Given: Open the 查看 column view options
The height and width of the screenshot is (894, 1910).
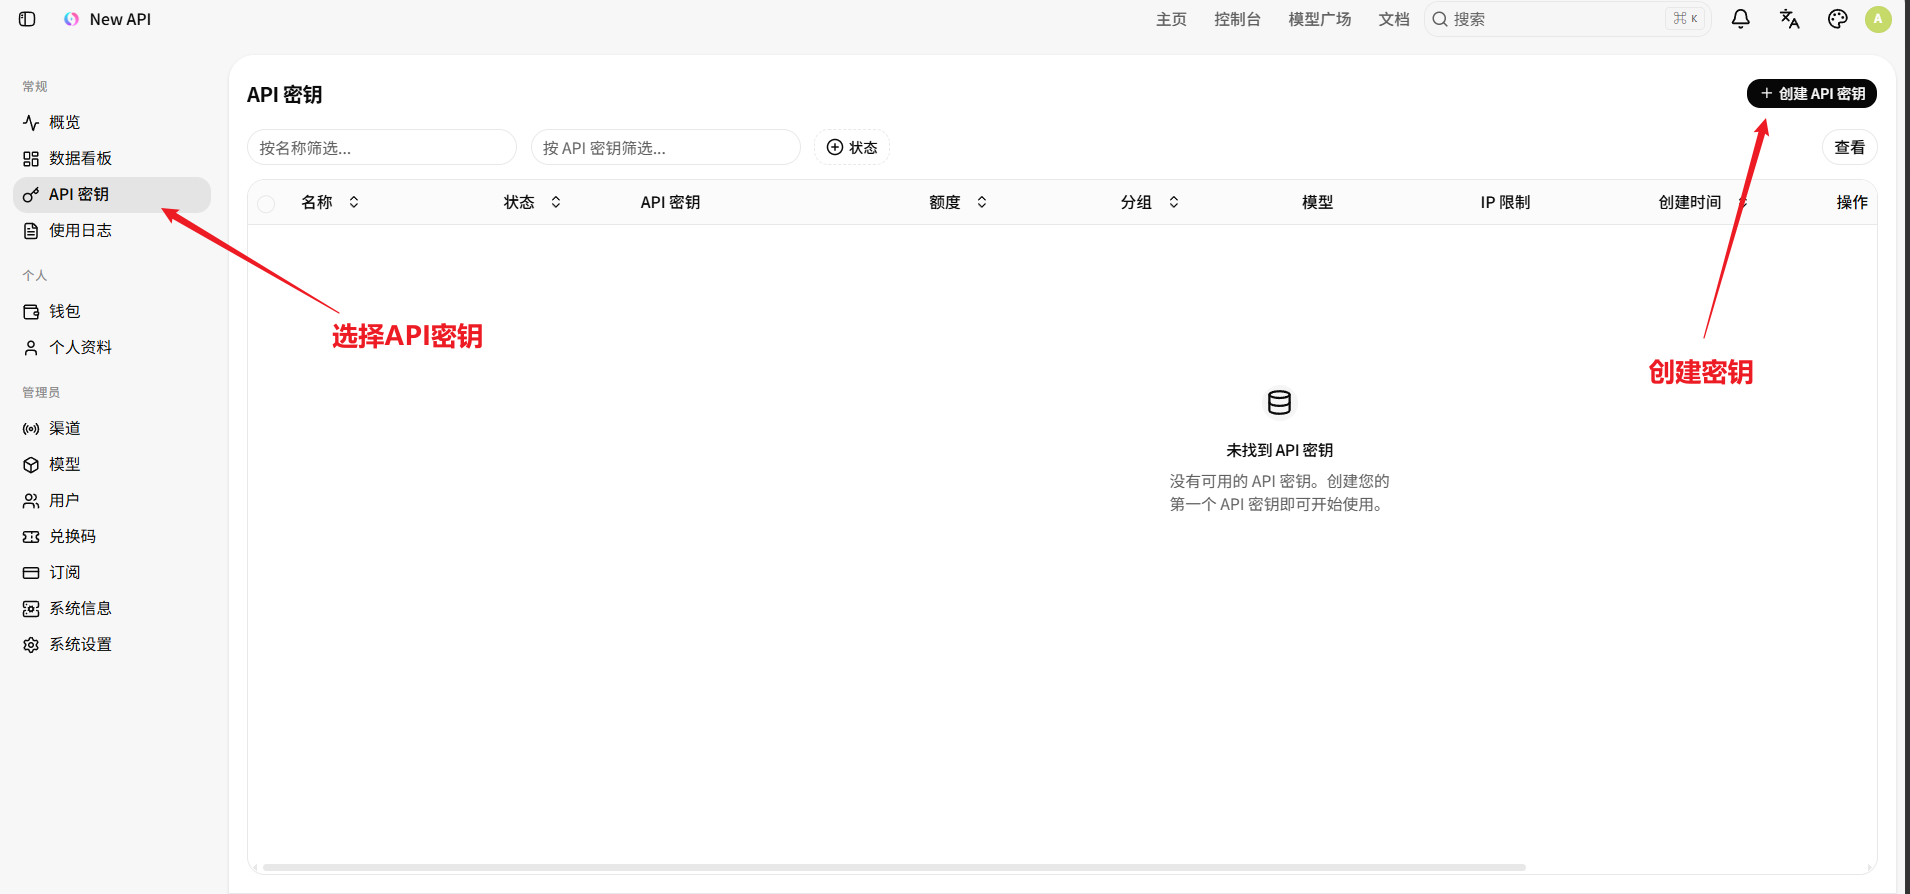Looking at the screenshot, I should pyautogui.click(x=1849, y=147).
